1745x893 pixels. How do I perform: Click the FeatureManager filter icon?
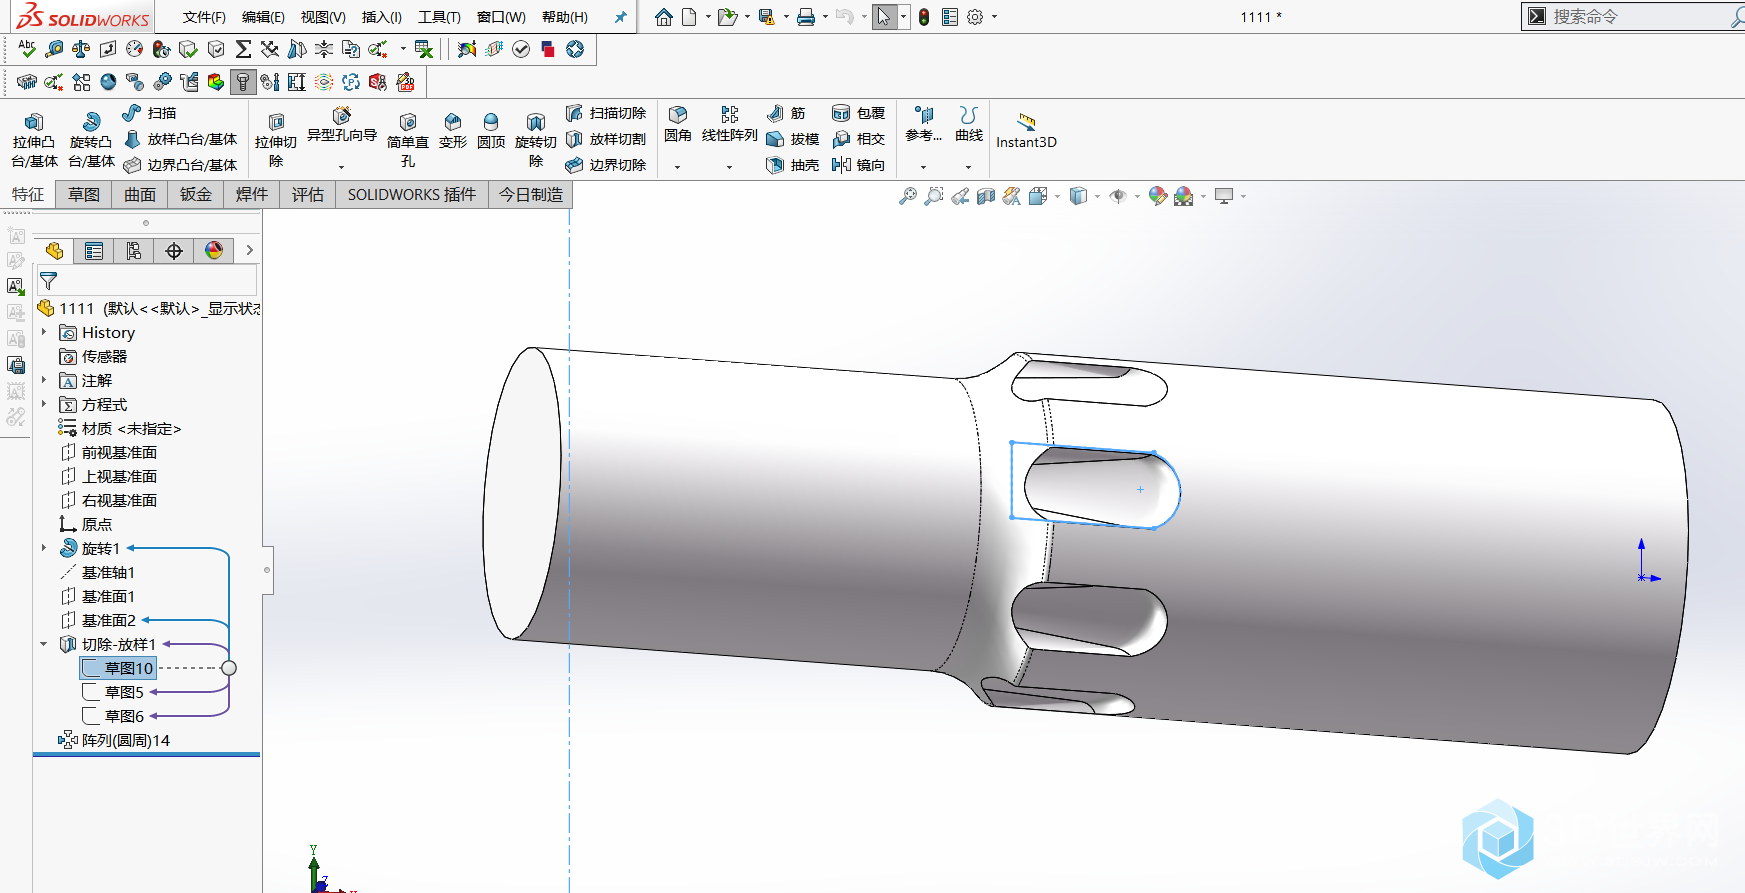pos(48,281)
